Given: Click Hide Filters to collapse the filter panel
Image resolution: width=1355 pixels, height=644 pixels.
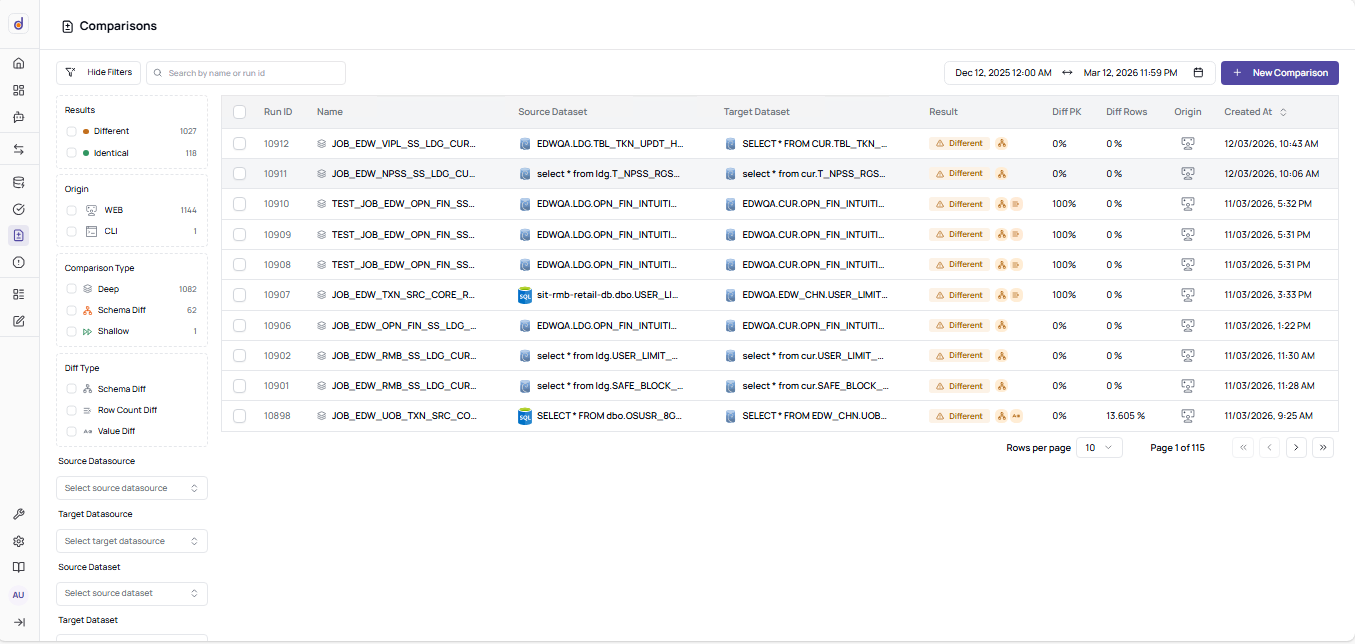Looking at the screenshot, I should (98, 72).
